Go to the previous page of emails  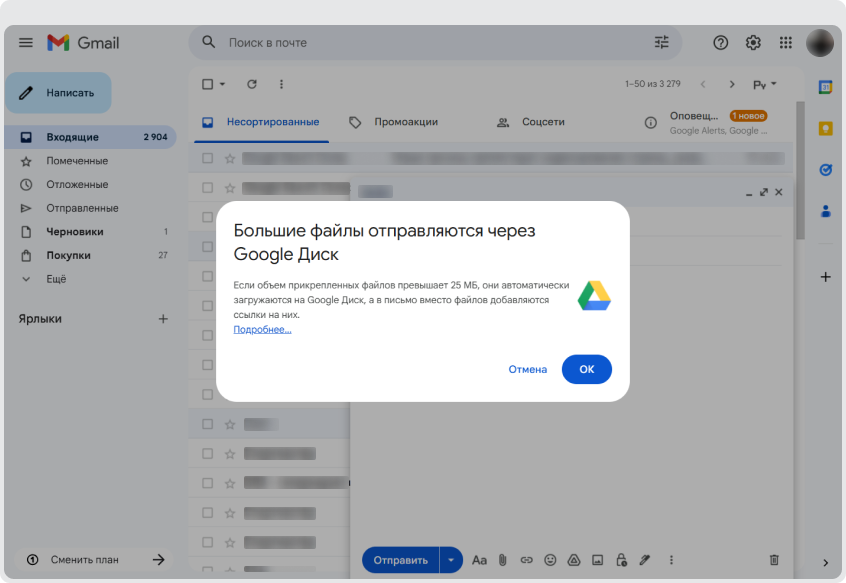point(702,84)
